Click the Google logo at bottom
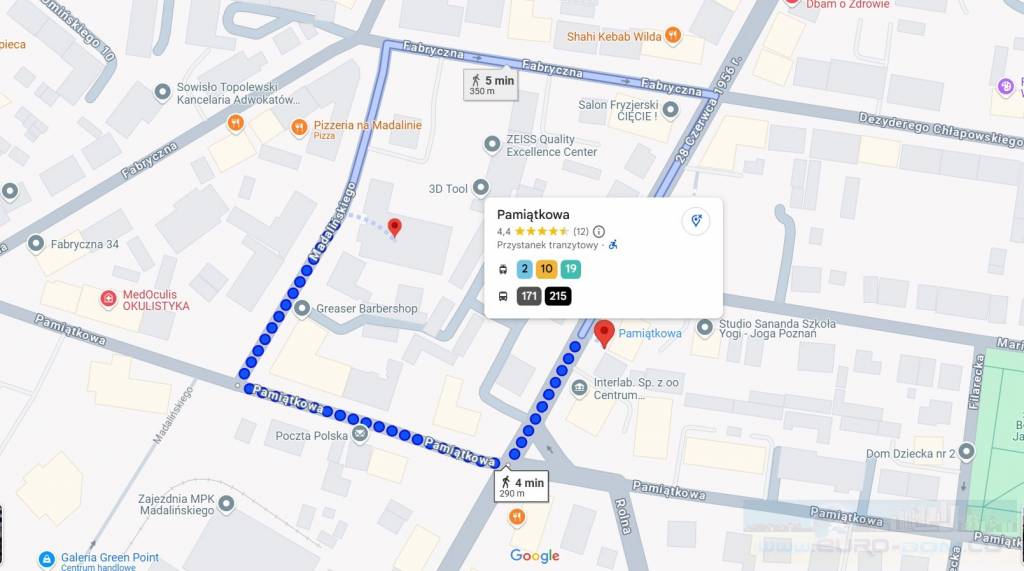 point(535,556)
